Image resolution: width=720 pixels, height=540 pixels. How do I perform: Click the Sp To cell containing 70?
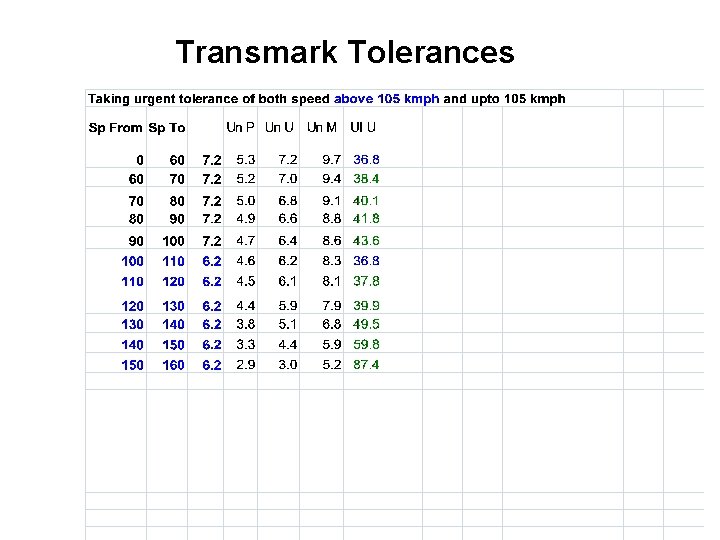tap(177, 179)
